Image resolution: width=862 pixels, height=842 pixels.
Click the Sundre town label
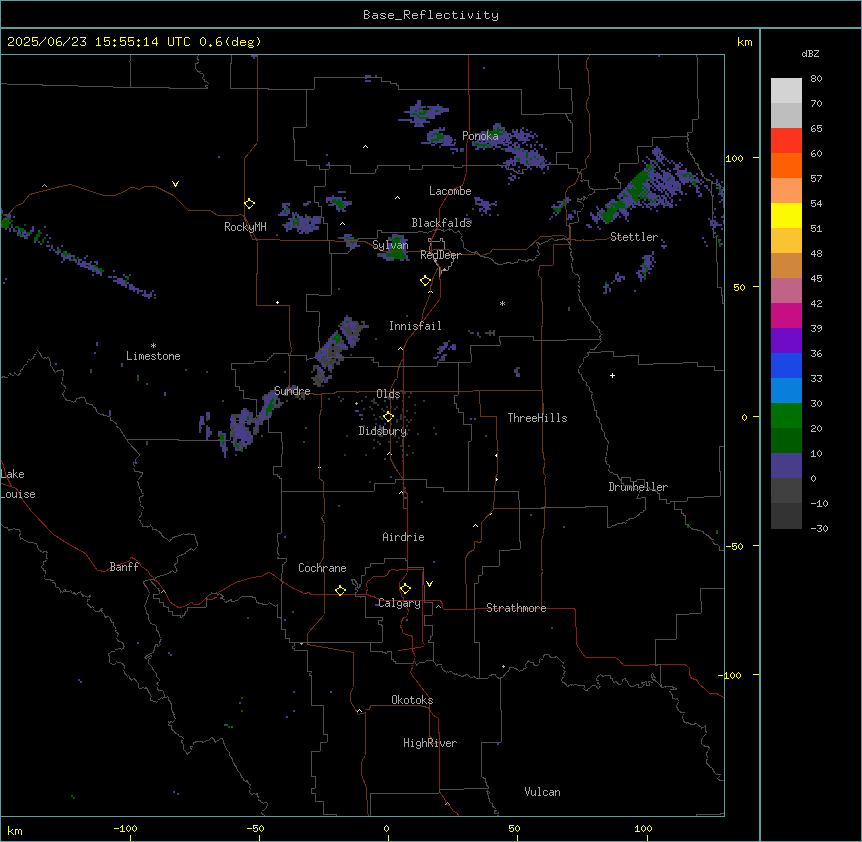pos(292,391)
